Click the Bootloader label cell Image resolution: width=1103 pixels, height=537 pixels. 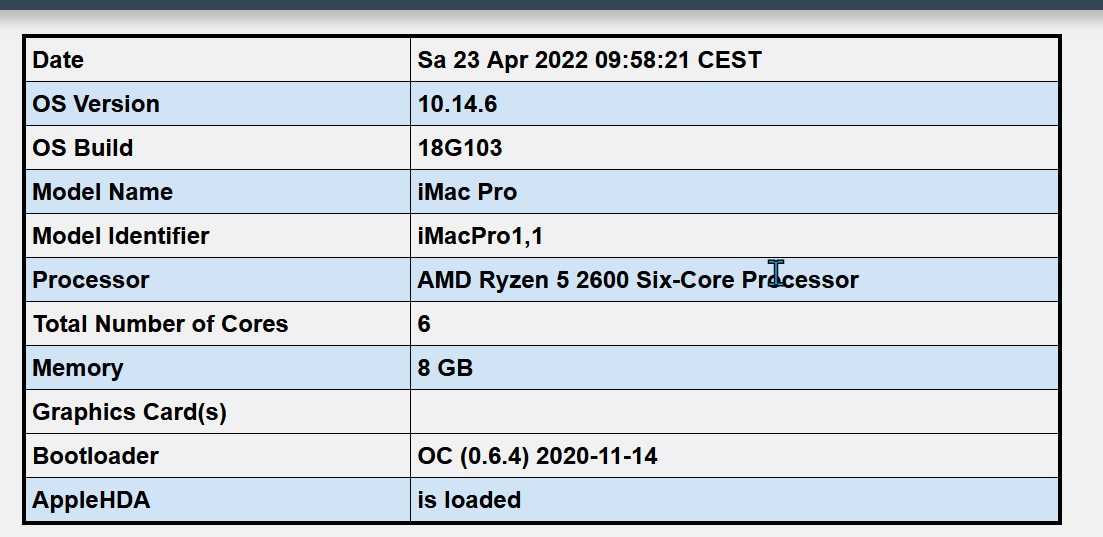click(96, 456)
